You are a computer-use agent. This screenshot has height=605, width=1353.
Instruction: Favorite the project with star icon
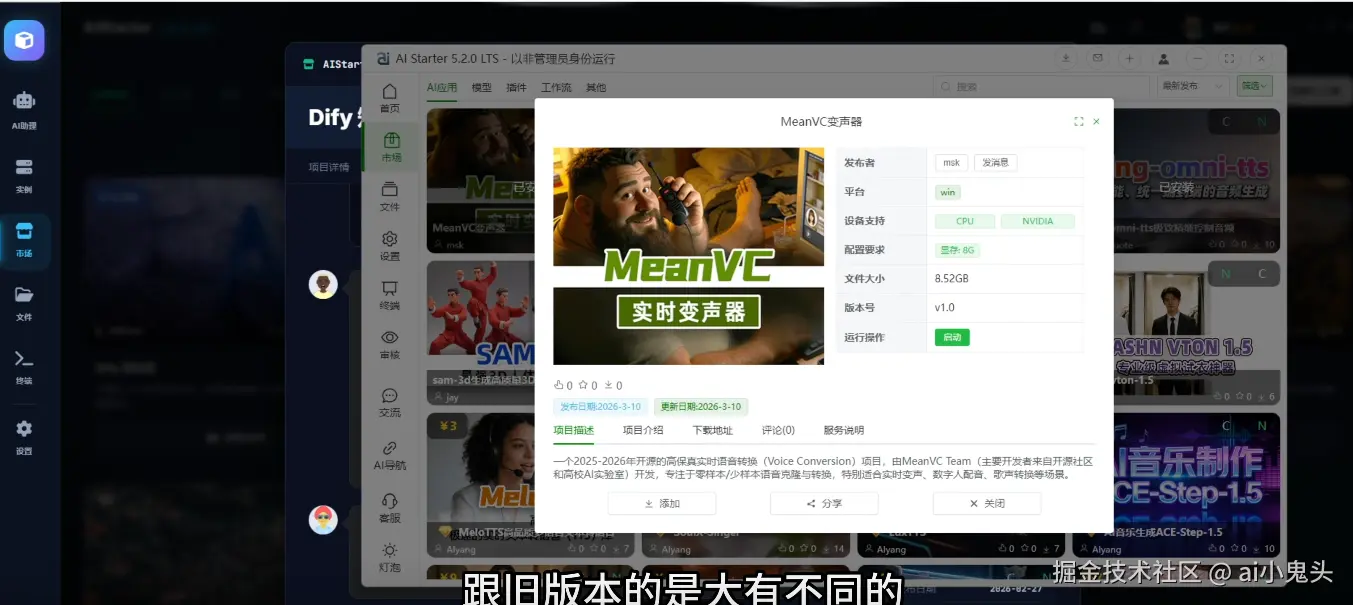coord(584,385)
